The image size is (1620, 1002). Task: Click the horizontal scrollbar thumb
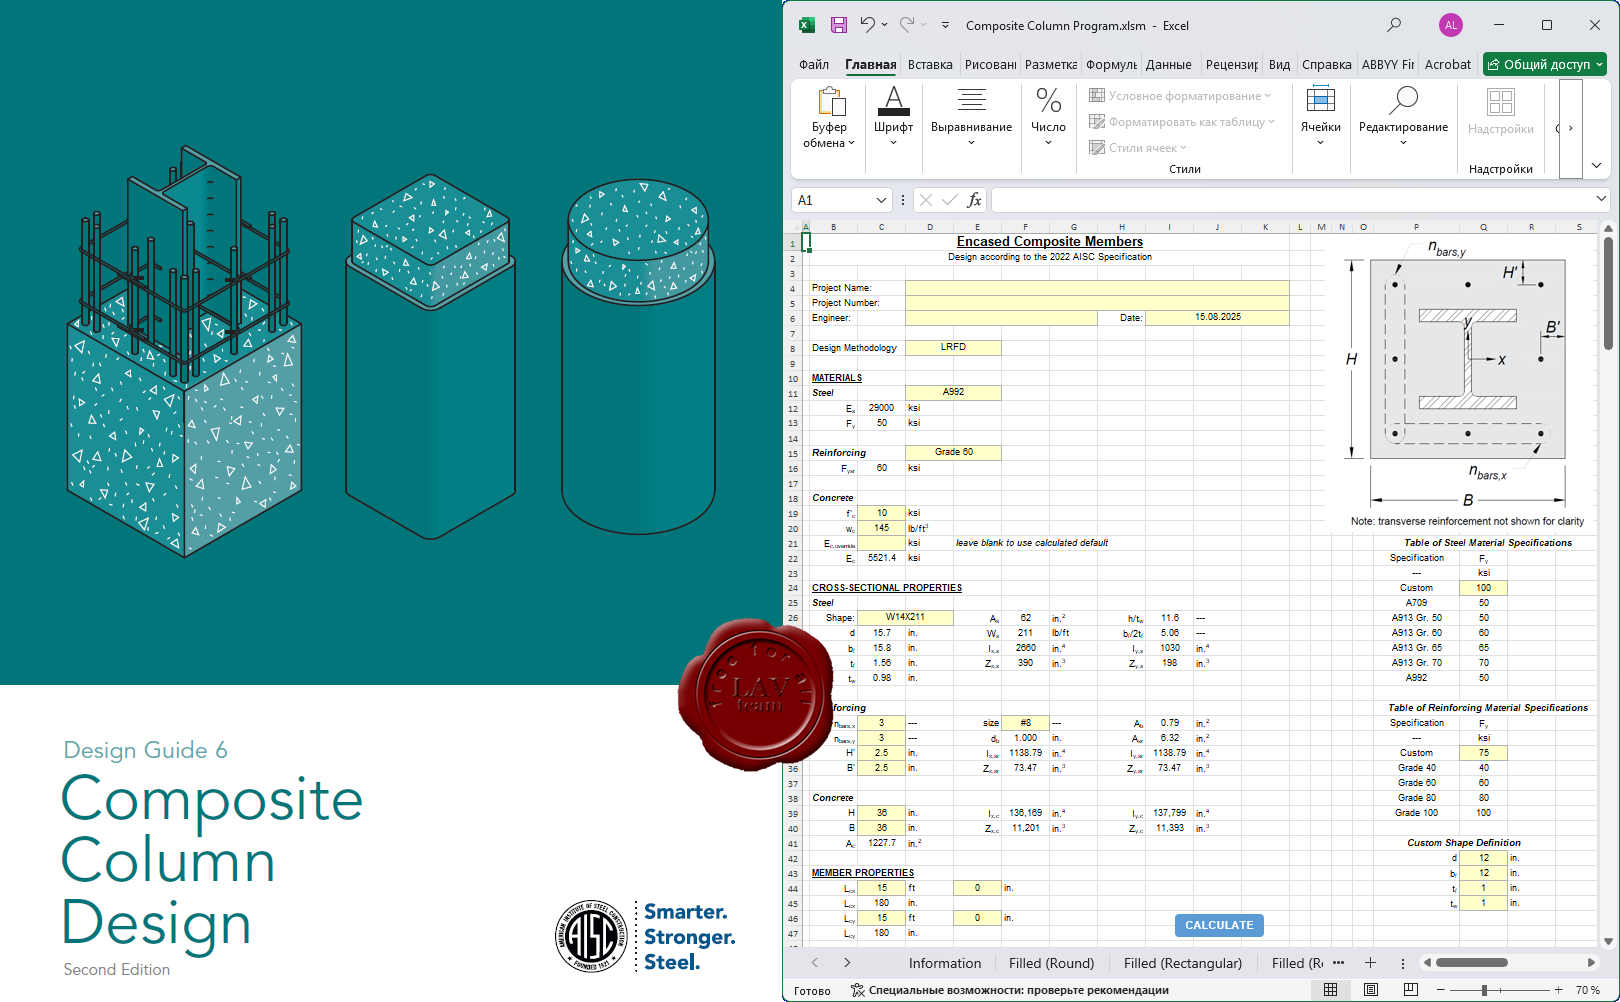click(x=1472, y=963)
